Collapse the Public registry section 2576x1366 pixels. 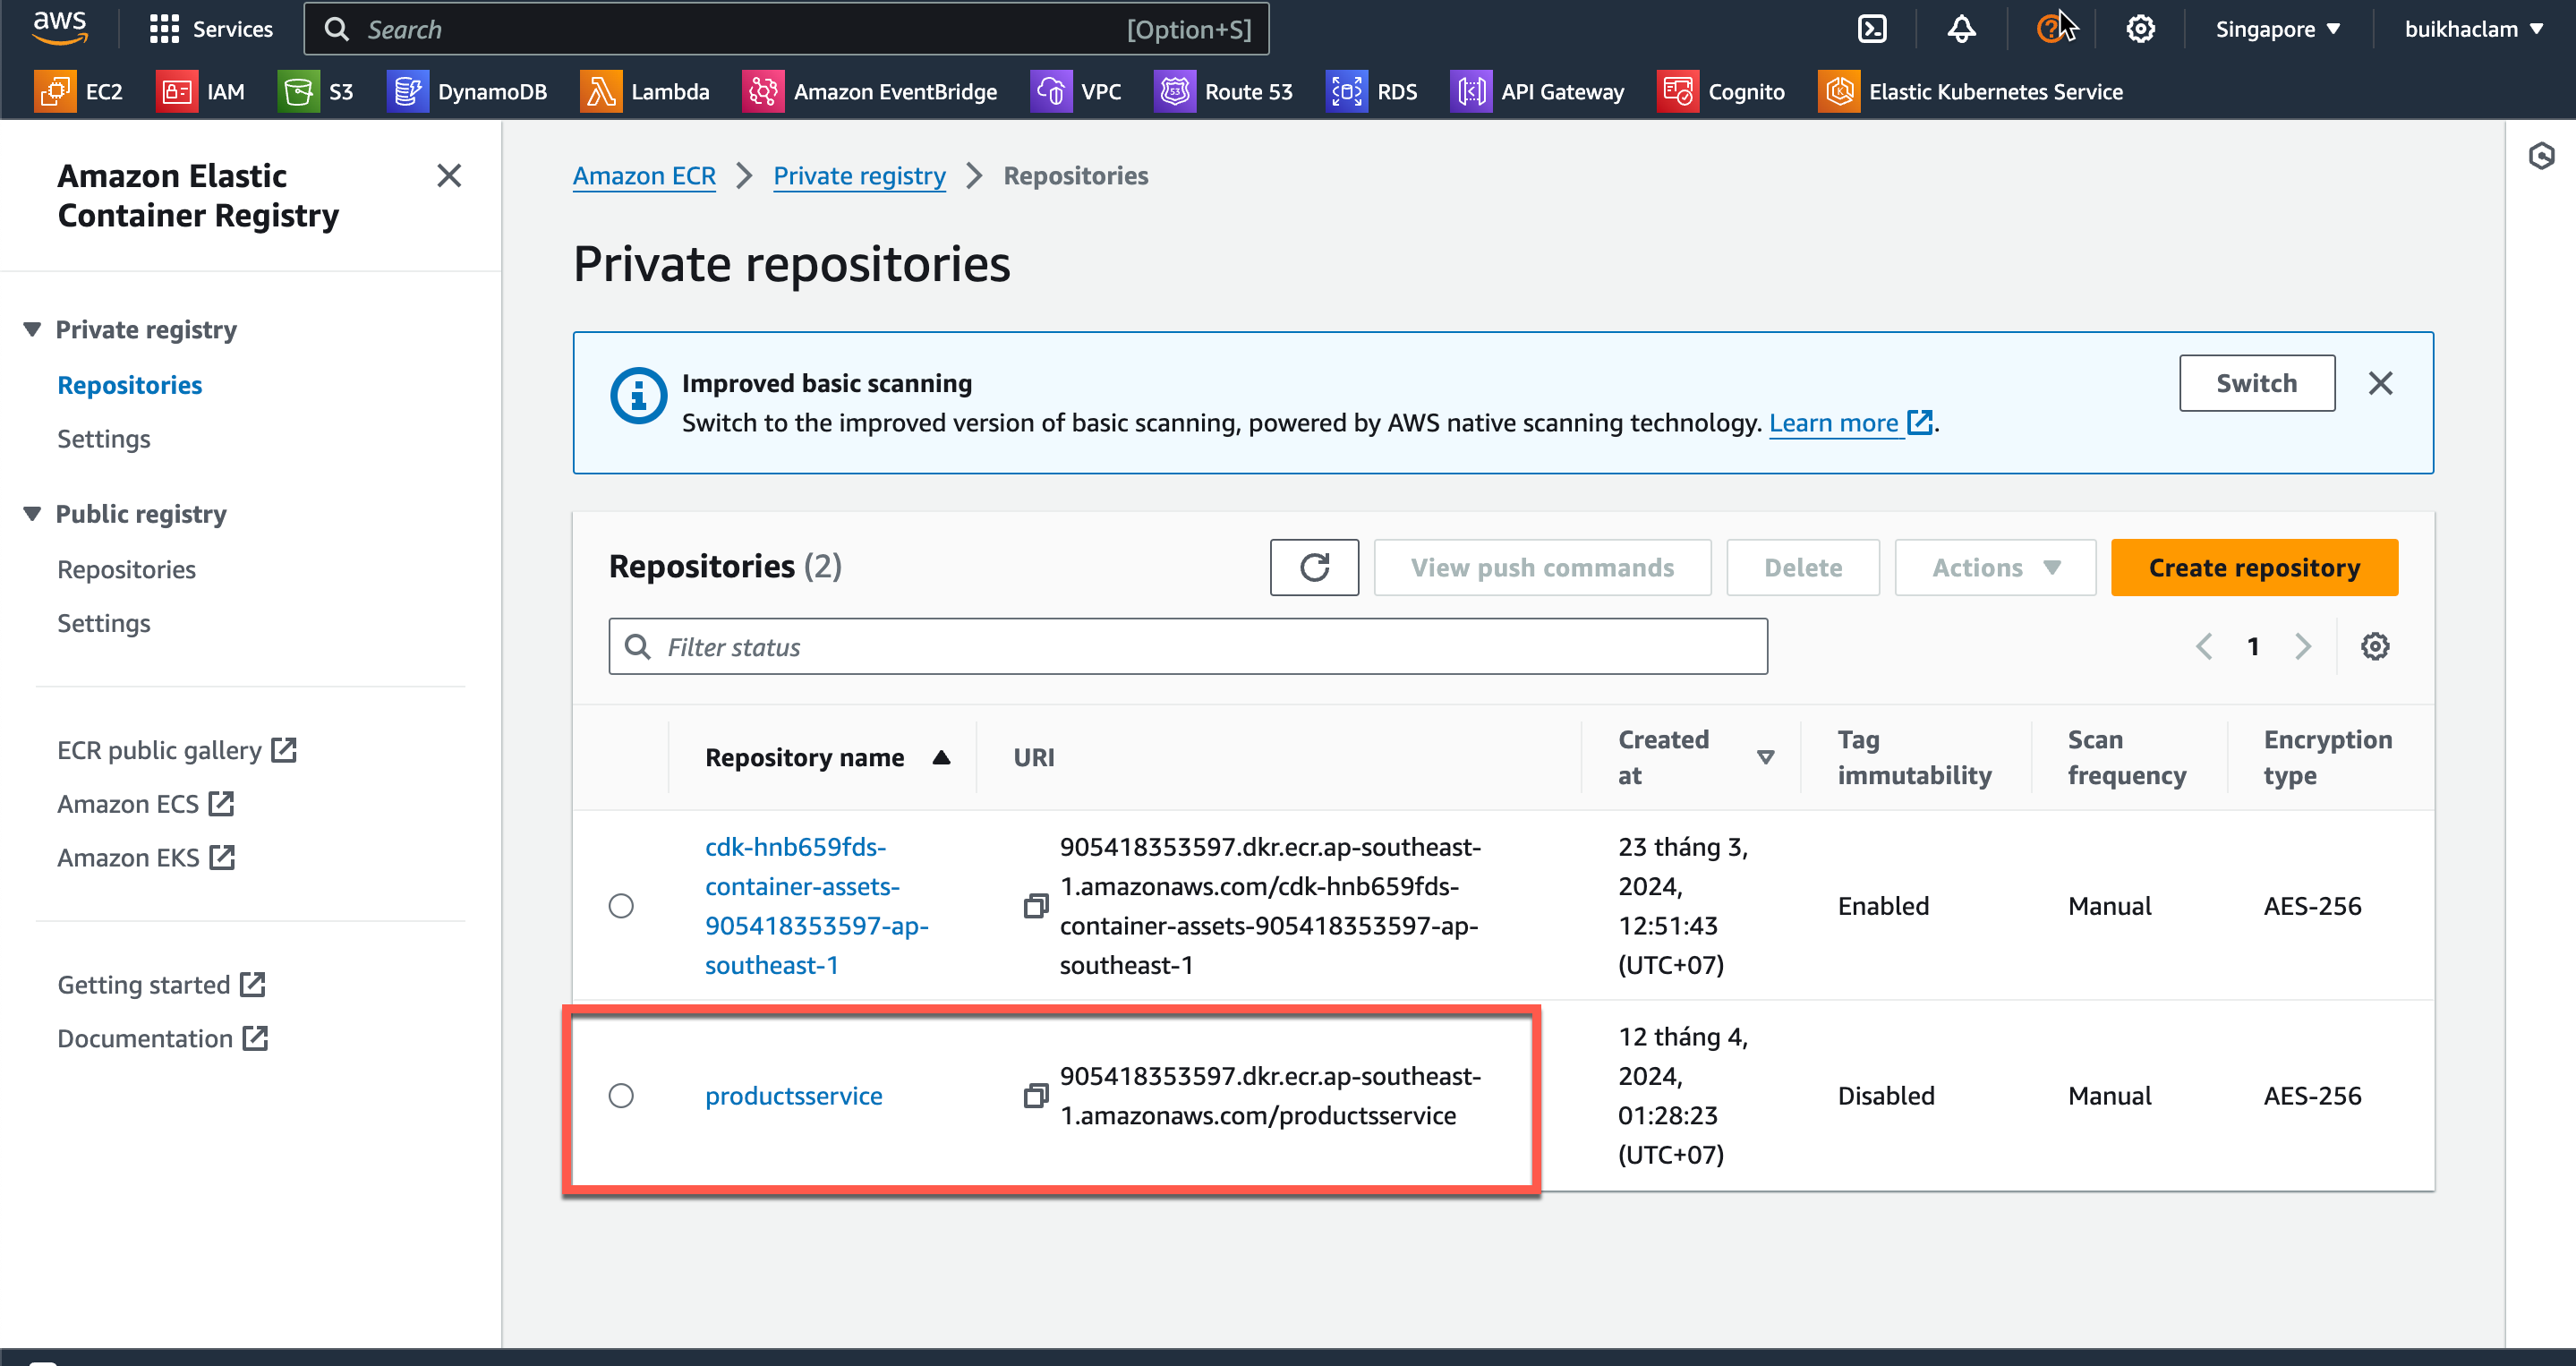(32, 514)
